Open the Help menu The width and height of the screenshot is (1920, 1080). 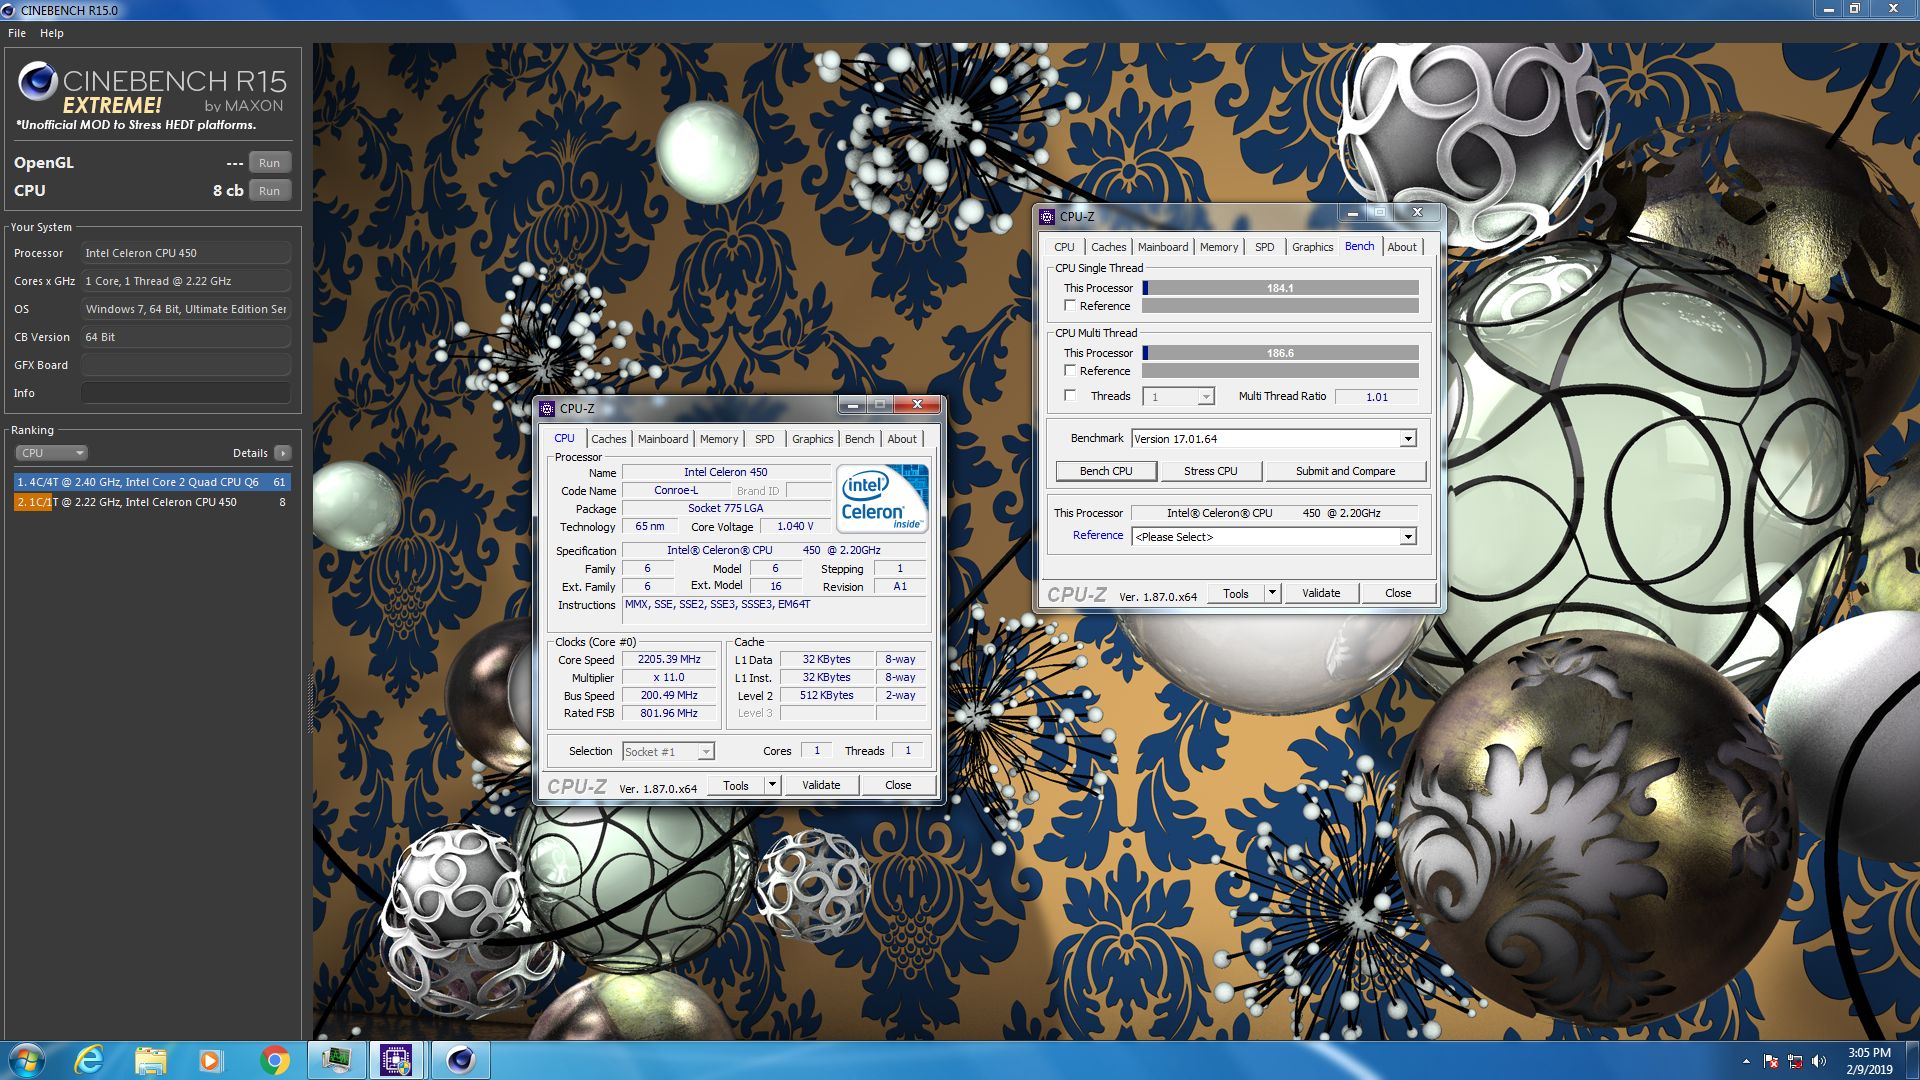[52, 33]
